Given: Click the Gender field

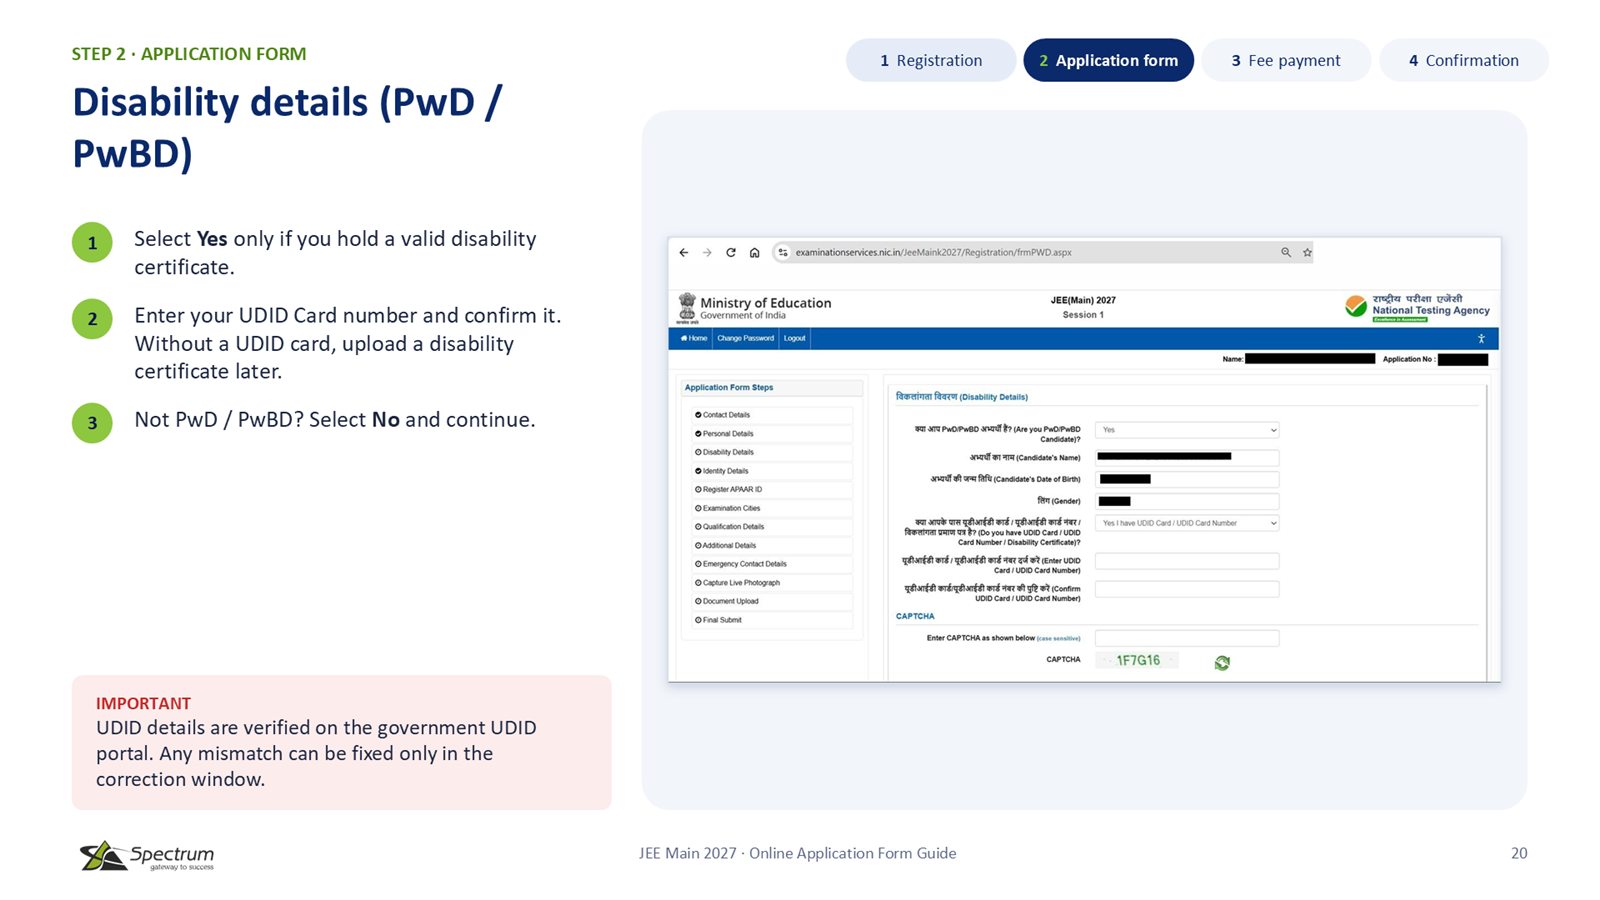Looking at the screenshot, I should coord(1187,501).
